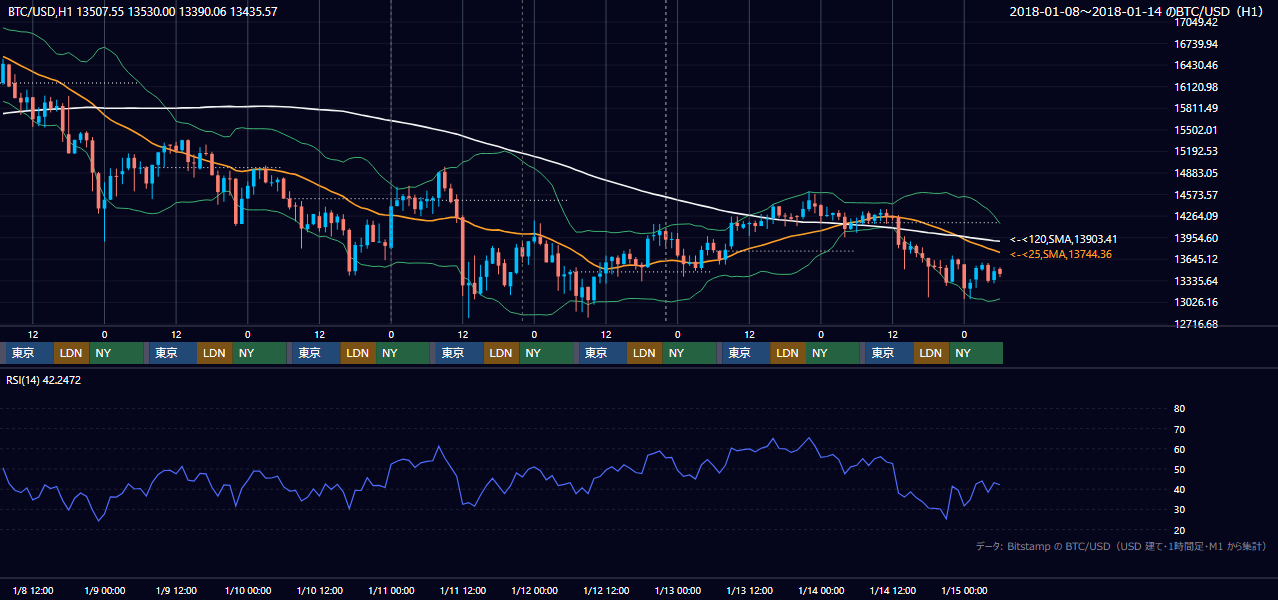1278x600 pixels.
Task: Click the 17049.42 price axis label
Action: pos(1195,22)
